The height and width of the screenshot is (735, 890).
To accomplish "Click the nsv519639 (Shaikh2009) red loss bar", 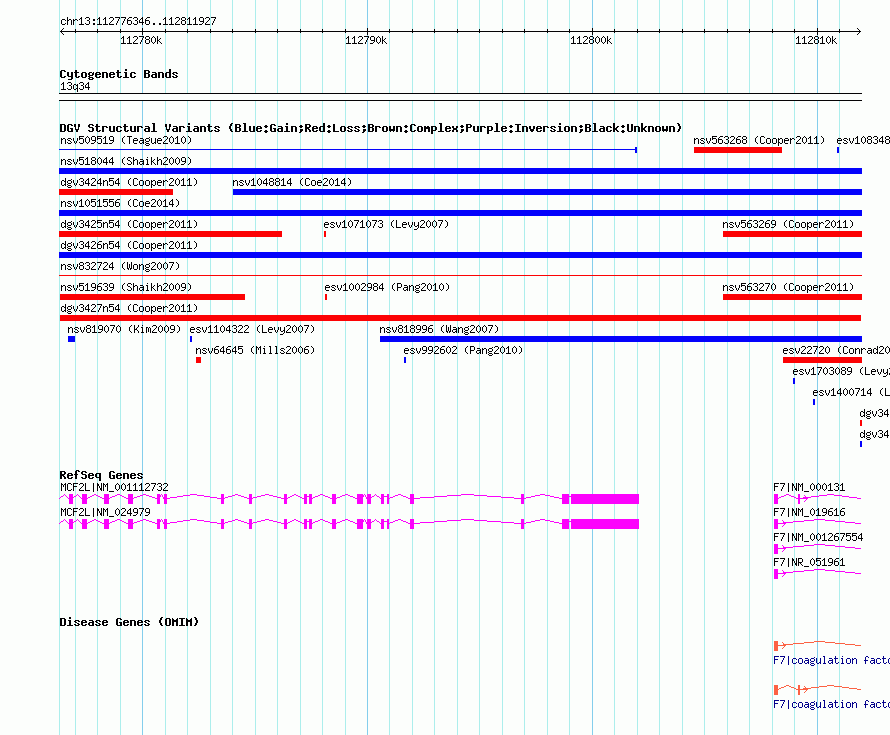I will (x=152, y=297).
